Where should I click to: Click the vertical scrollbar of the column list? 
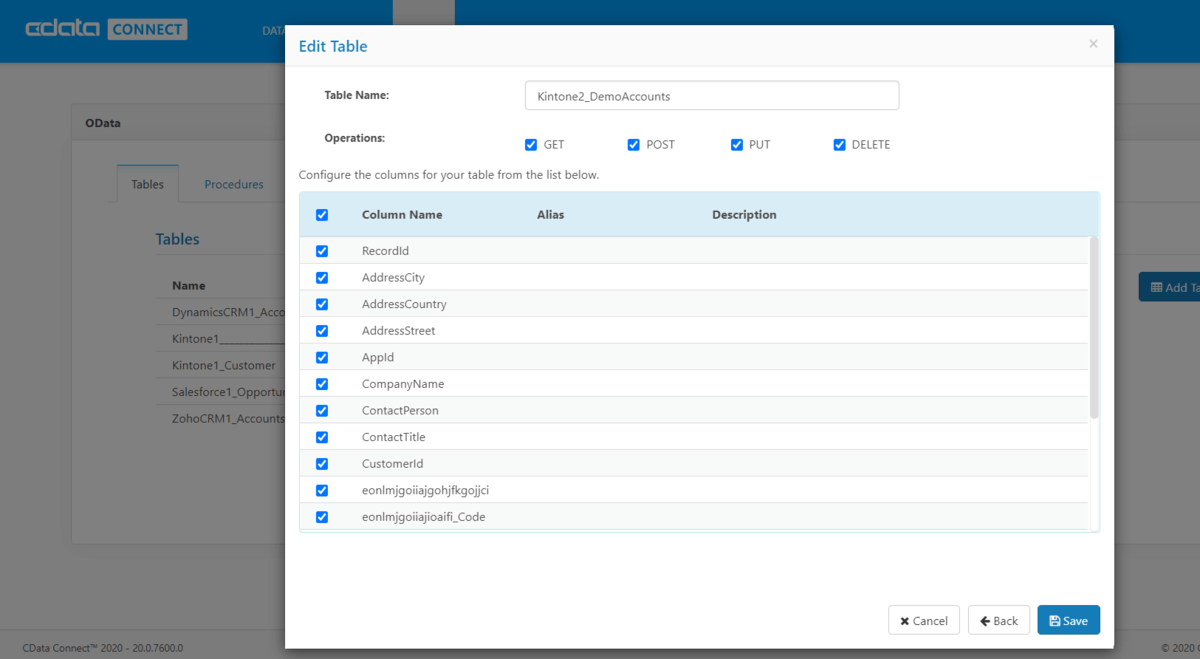[x=1094, y=328]
